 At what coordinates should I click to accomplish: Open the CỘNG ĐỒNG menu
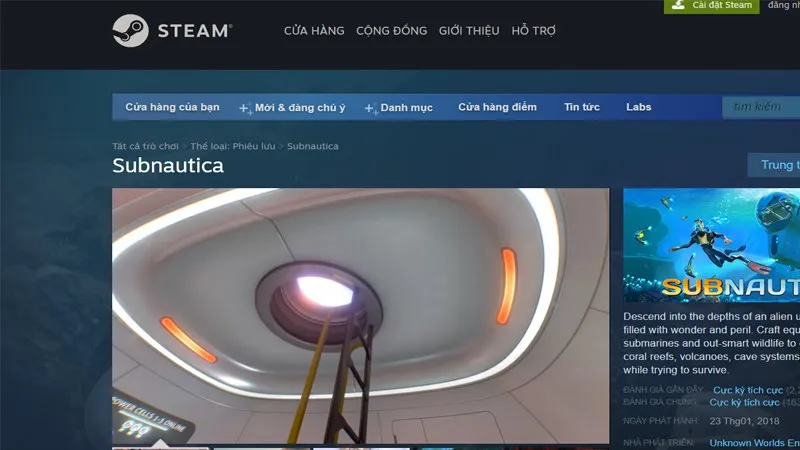point(391,31)
